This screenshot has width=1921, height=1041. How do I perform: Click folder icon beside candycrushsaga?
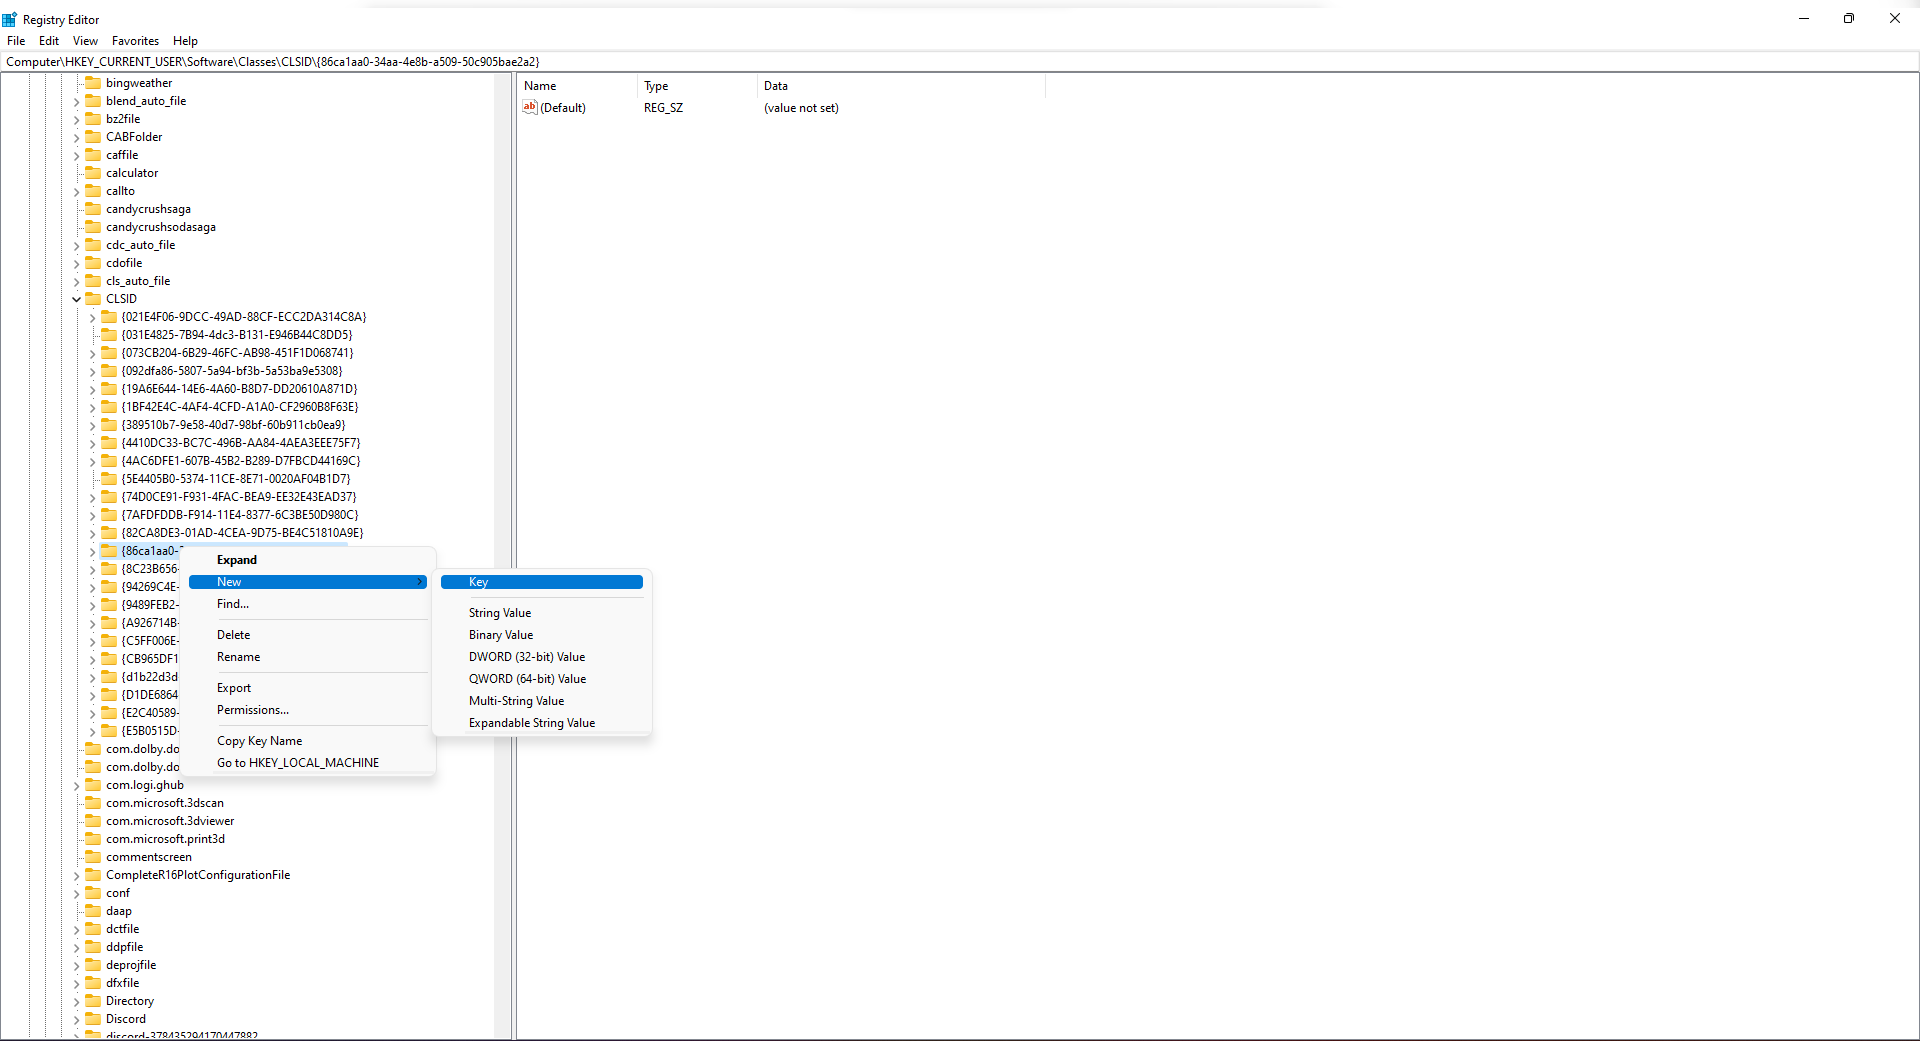click(x=93, y=209)
